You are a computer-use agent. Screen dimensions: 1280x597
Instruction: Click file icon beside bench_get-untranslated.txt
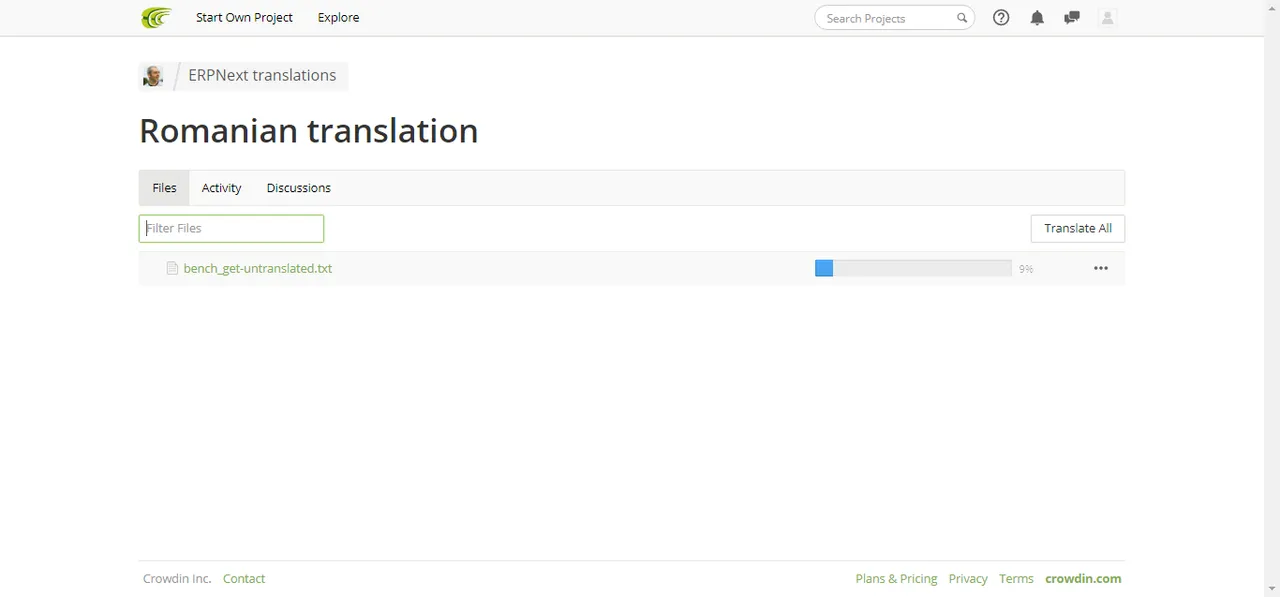pyautogui.click(x=172, y=268)
